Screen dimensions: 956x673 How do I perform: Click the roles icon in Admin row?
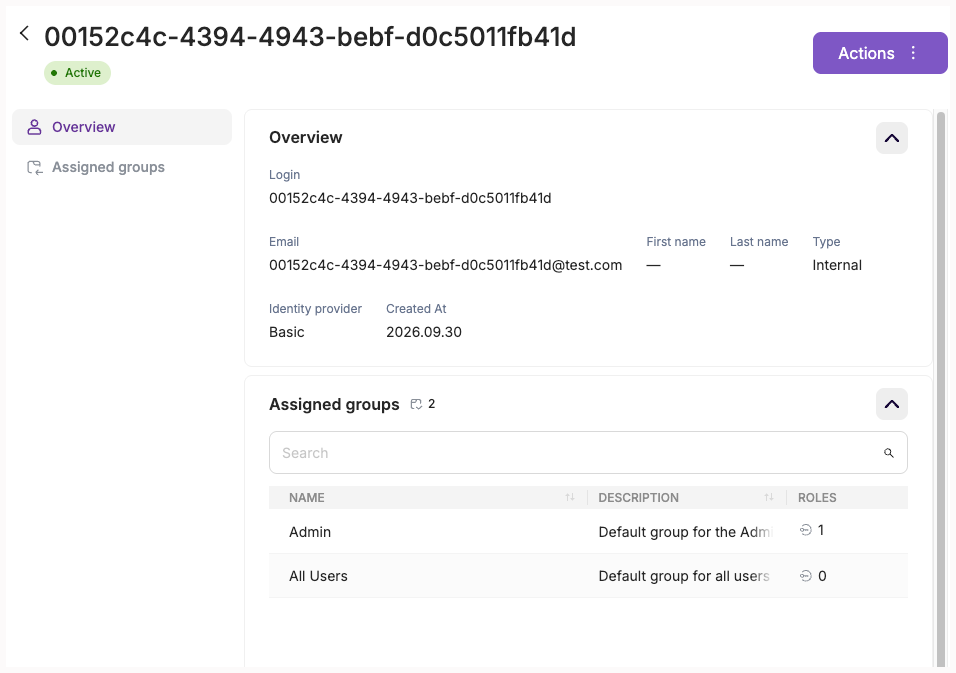[x=805, y=530]
